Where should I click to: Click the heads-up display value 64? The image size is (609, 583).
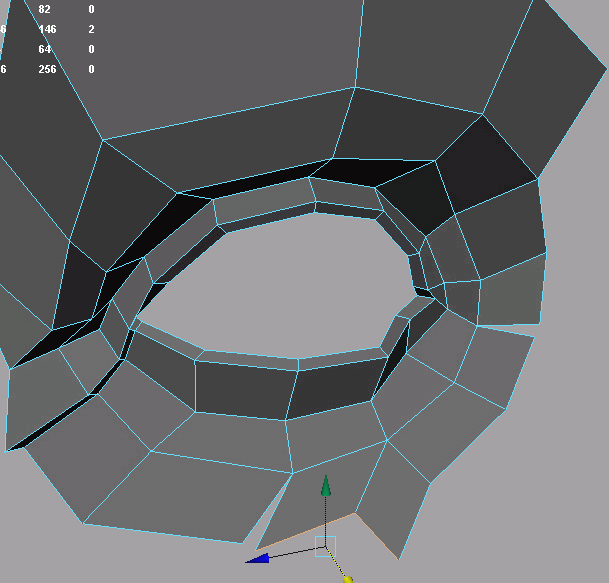(x=45, y=49)
